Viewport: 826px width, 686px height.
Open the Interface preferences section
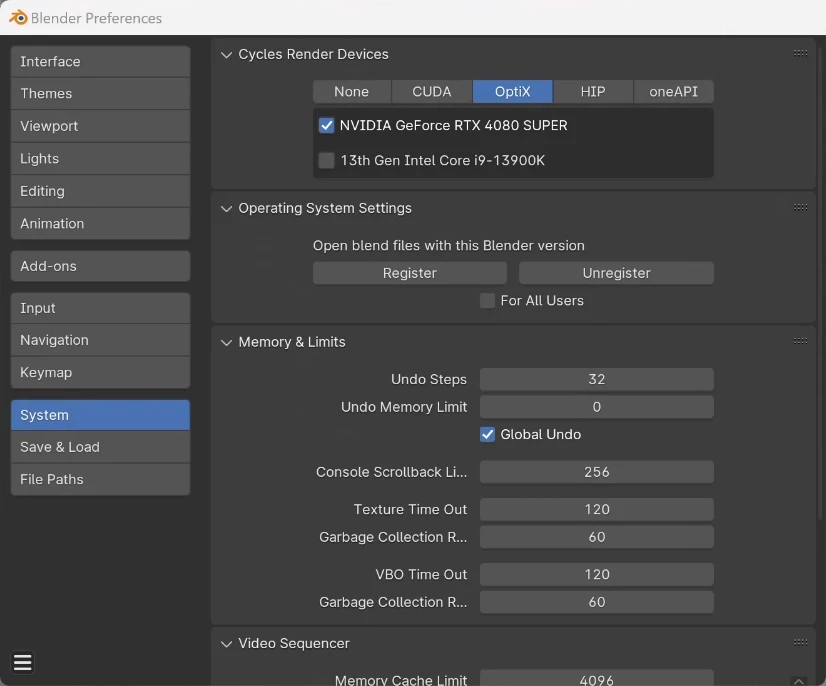(x=100, y=62)
